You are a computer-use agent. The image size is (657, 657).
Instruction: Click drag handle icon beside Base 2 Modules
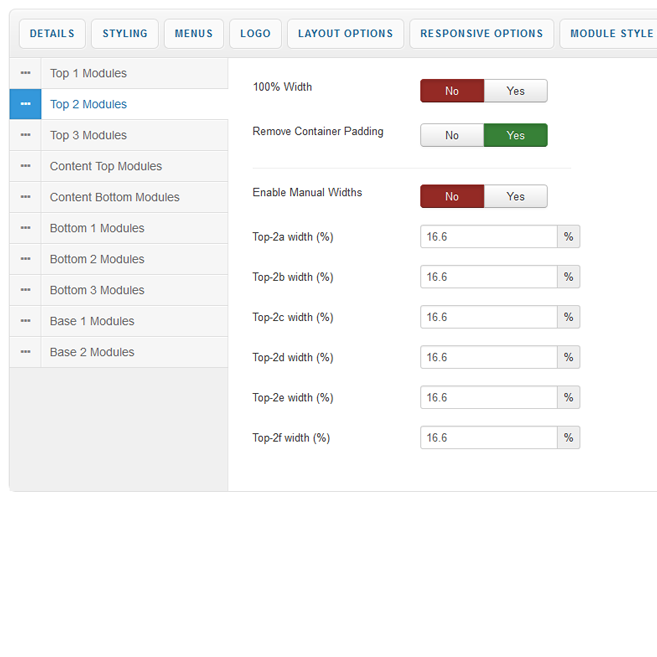tap(25, 353)
